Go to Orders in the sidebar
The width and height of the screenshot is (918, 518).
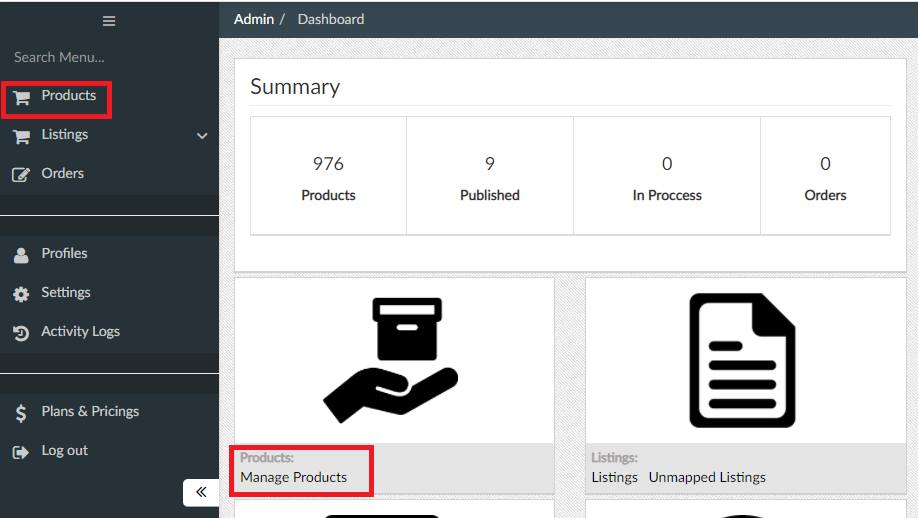[63, 173]
